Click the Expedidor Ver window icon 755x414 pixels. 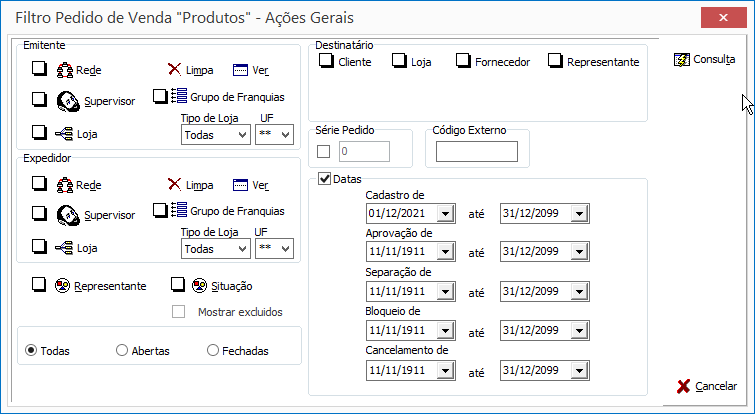pyautogui.click(x=240, y=185)
